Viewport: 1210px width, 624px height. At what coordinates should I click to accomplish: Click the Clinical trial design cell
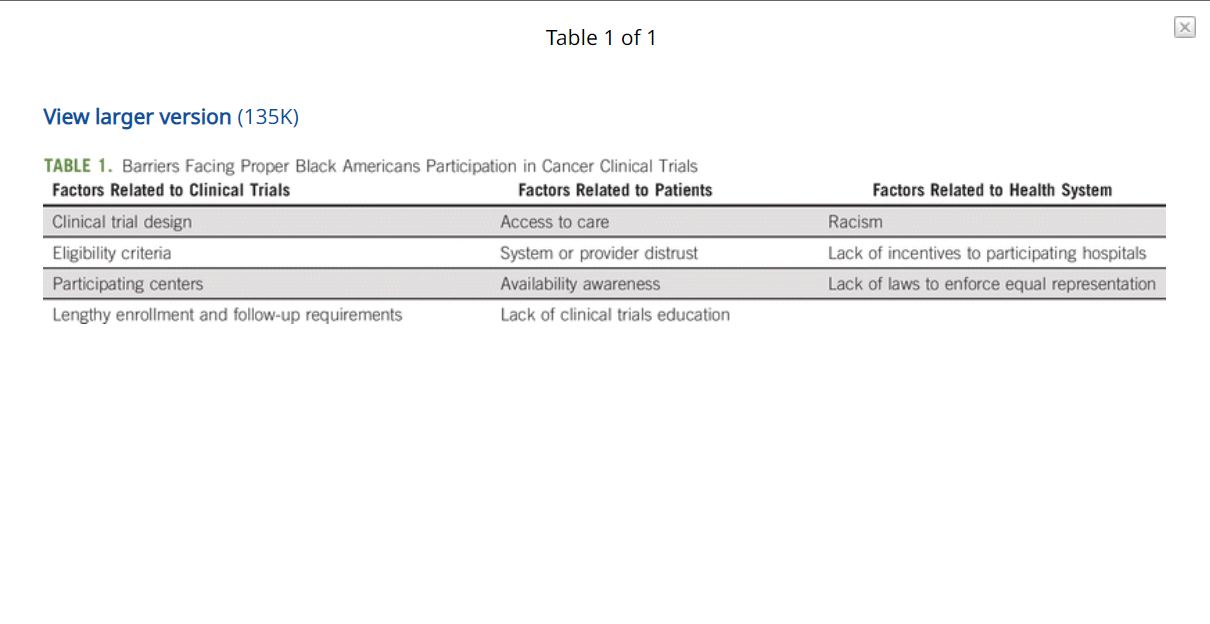click(122, 222)
